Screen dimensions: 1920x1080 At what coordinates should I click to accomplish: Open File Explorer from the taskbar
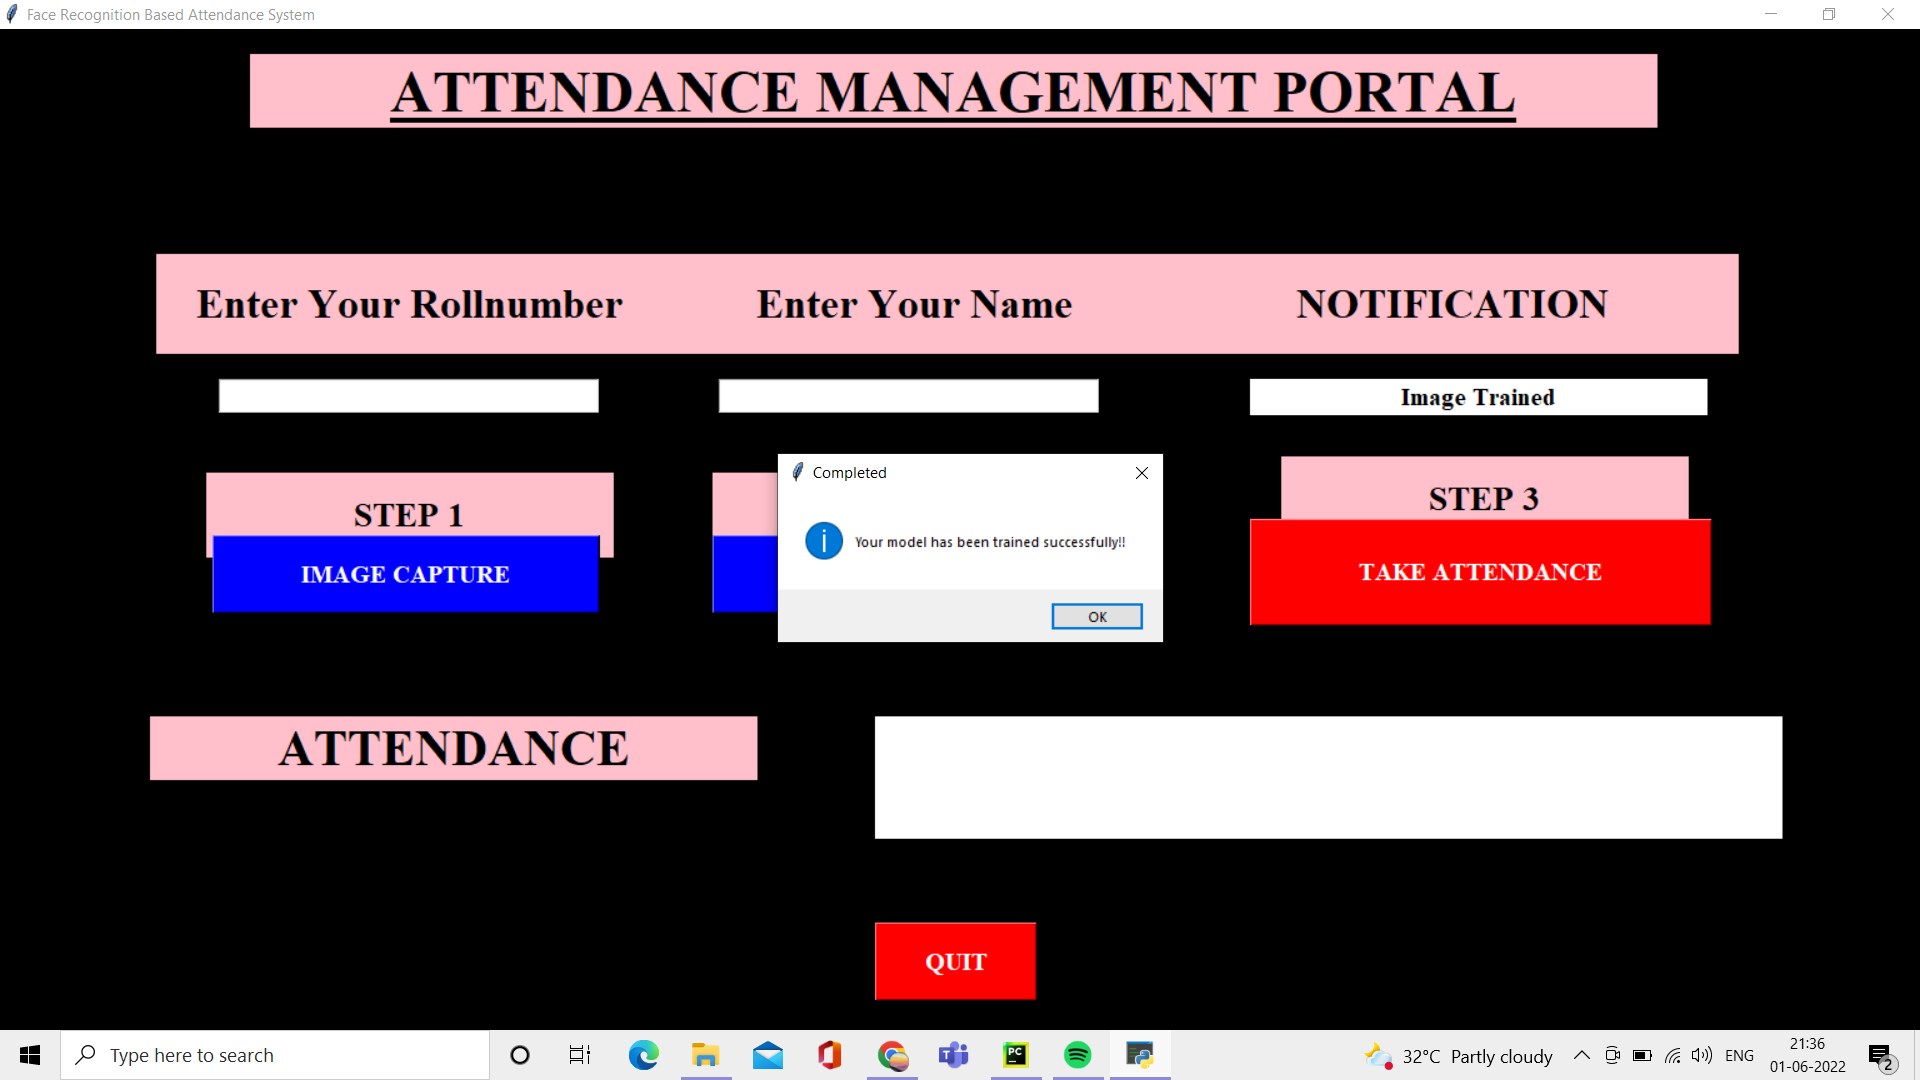click(705, 1055)
